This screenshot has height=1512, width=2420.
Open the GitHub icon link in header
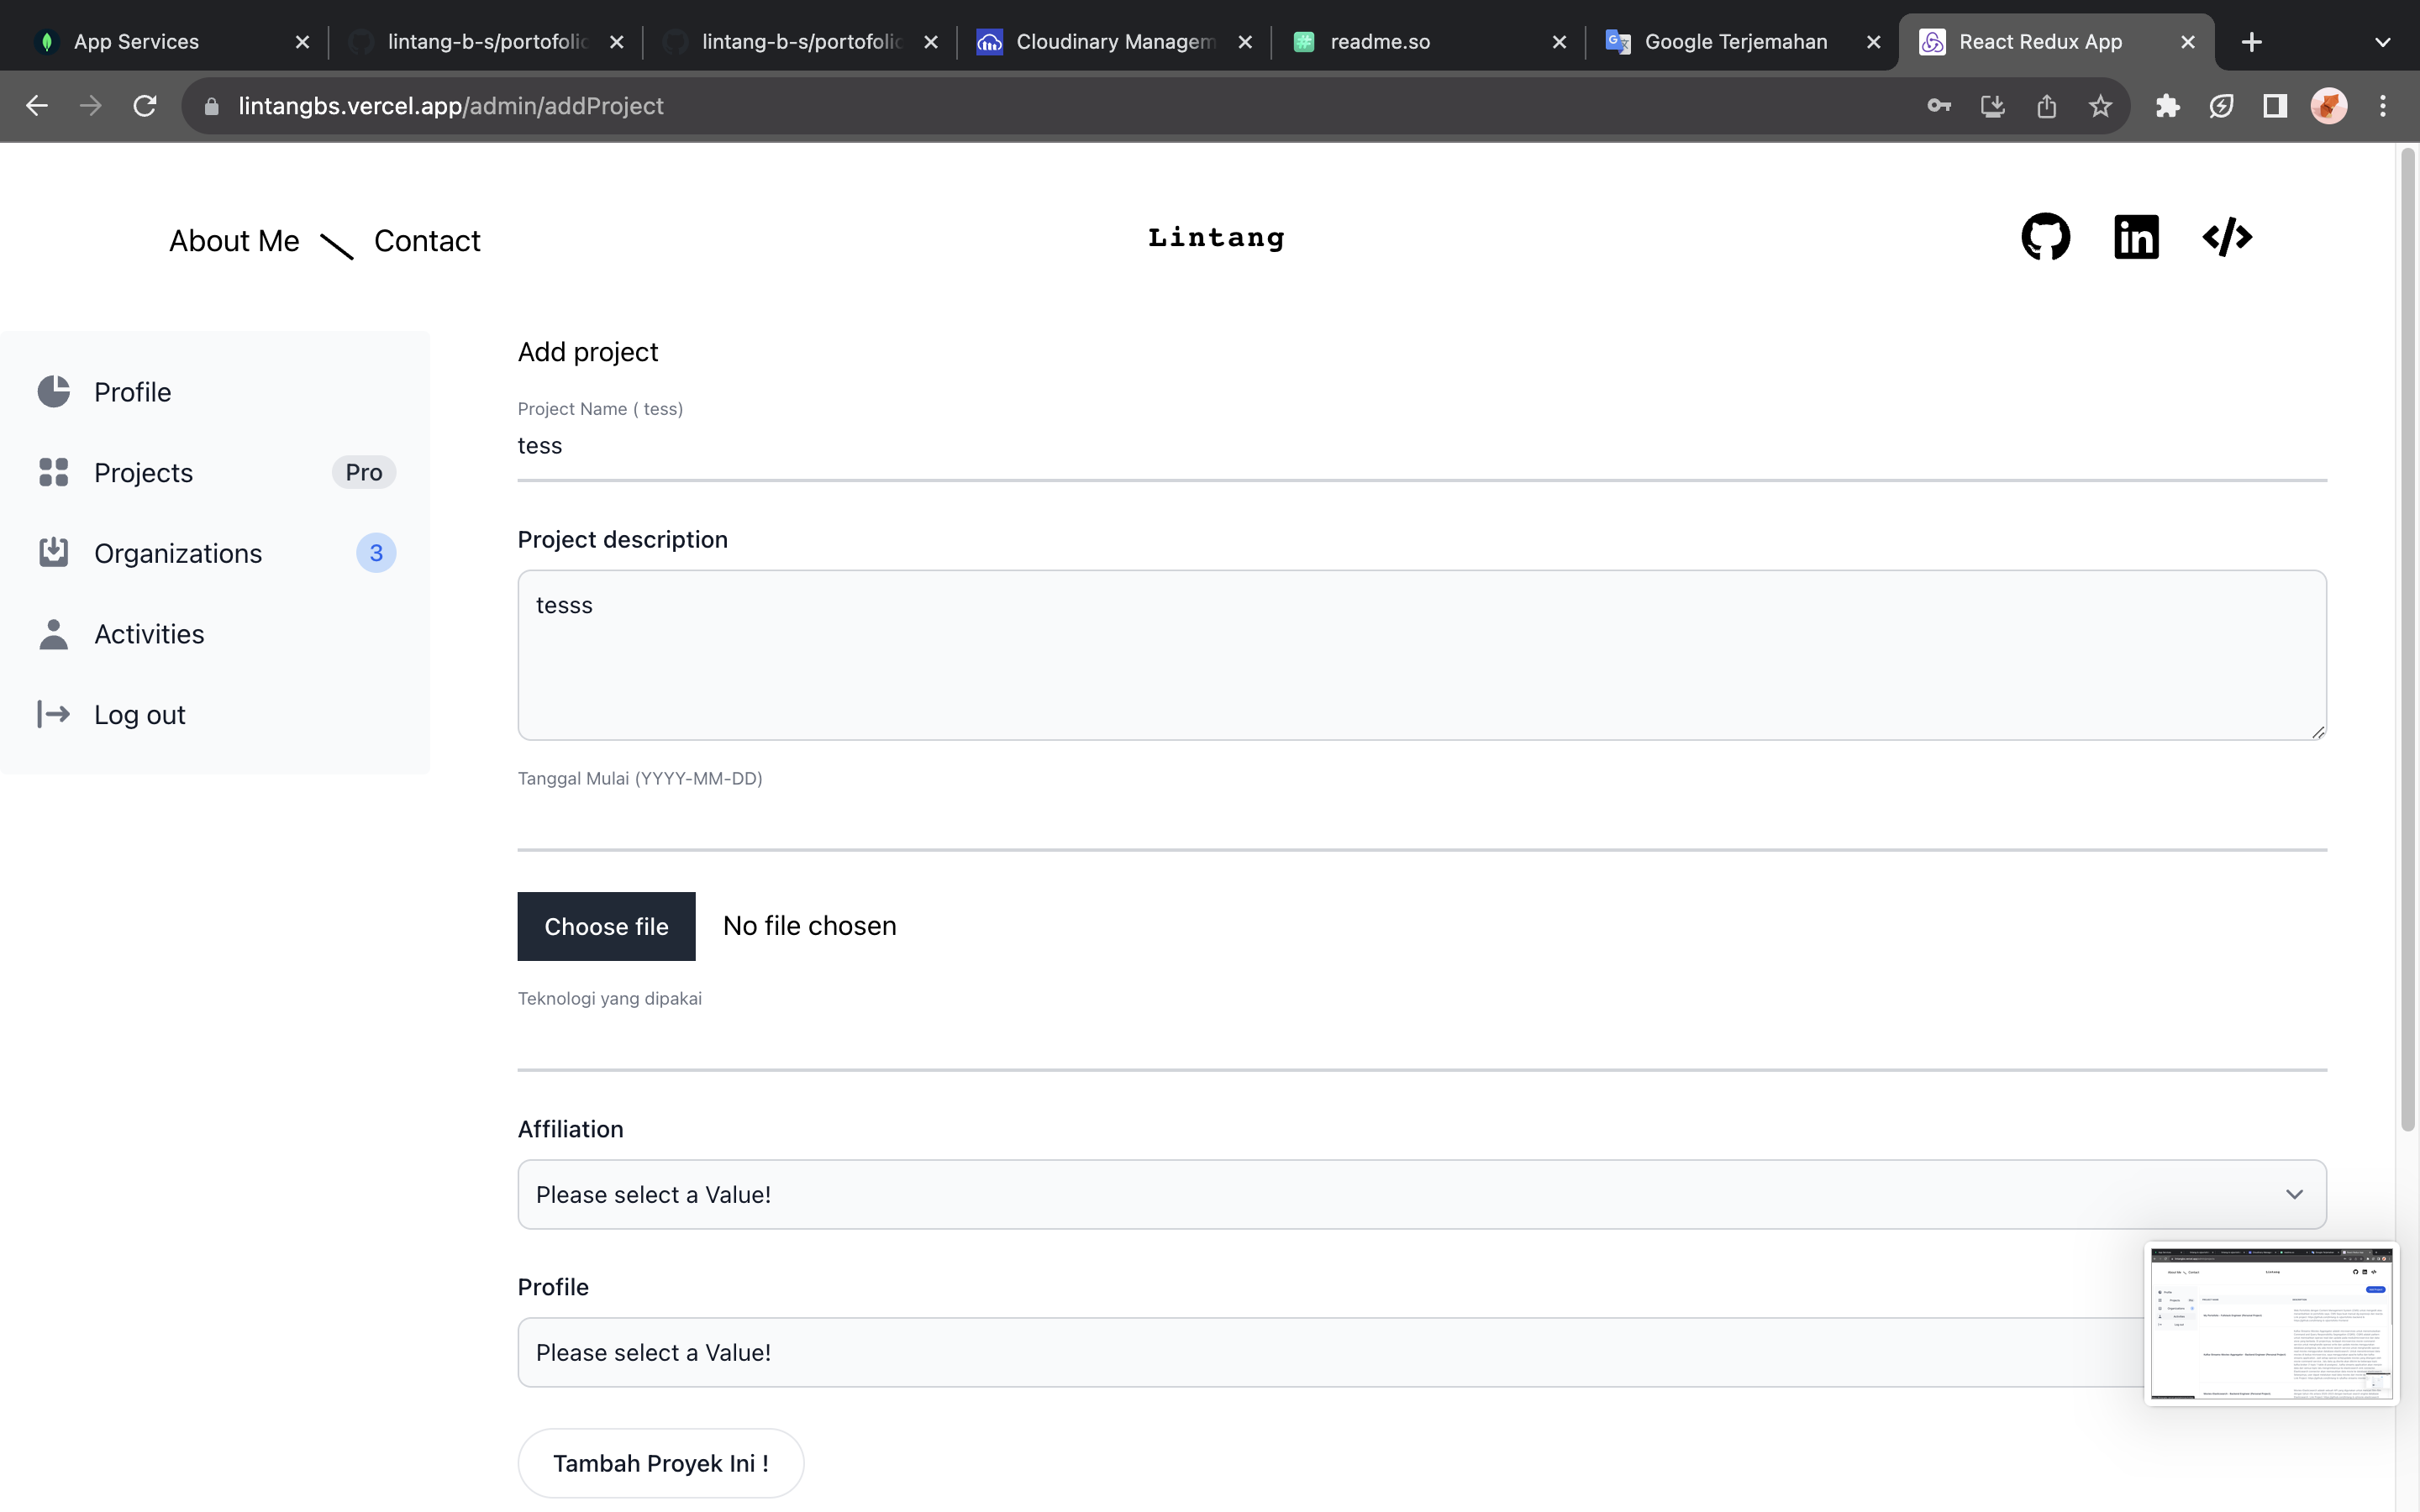click(2045, 237)
